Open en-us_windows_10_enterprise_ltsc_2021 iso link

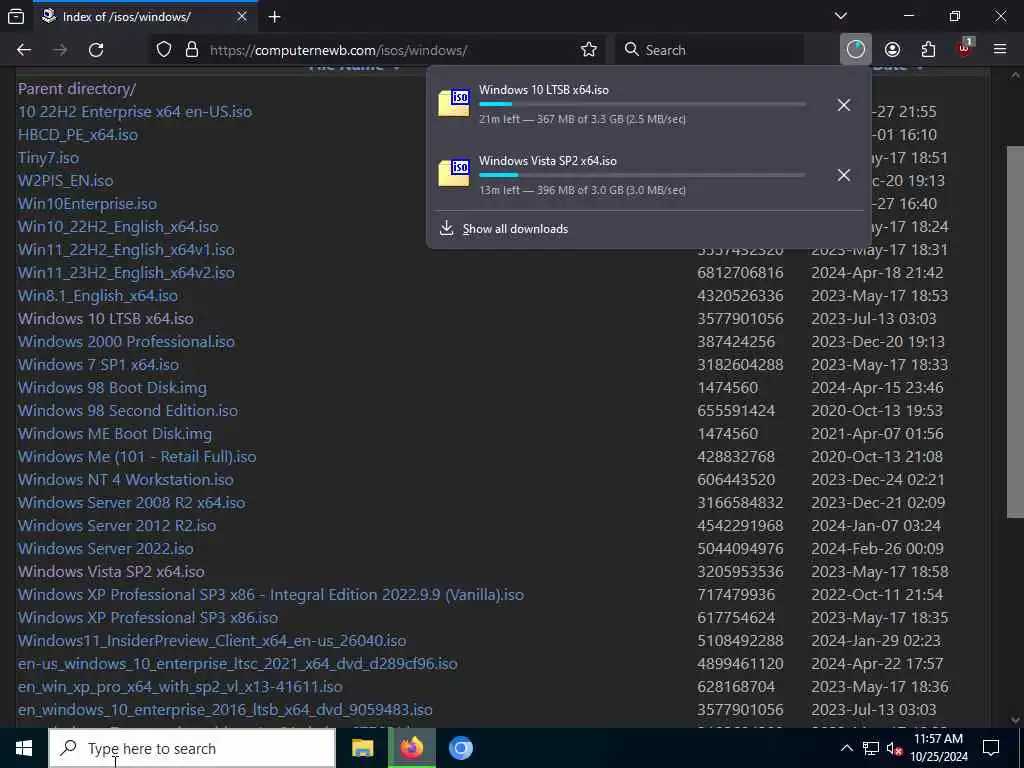pyautogui.click(x=238, y=664)
